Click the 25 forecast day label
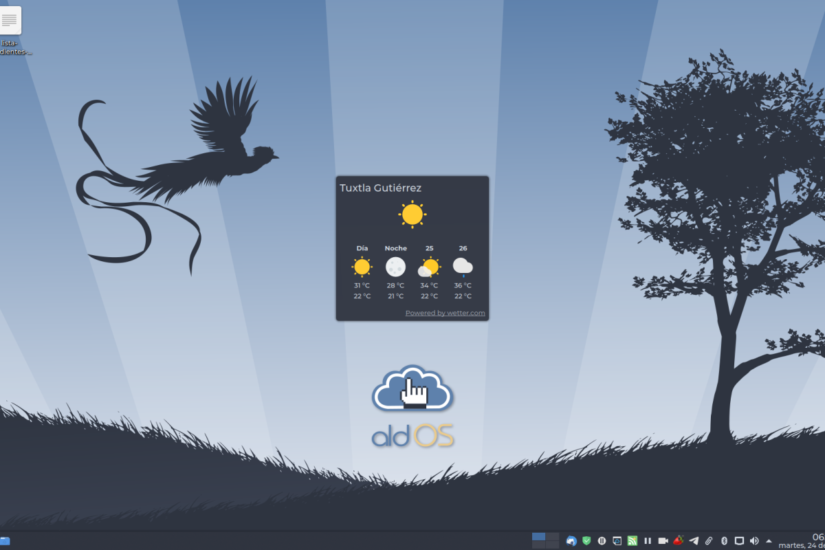 (x=429, y=248)
